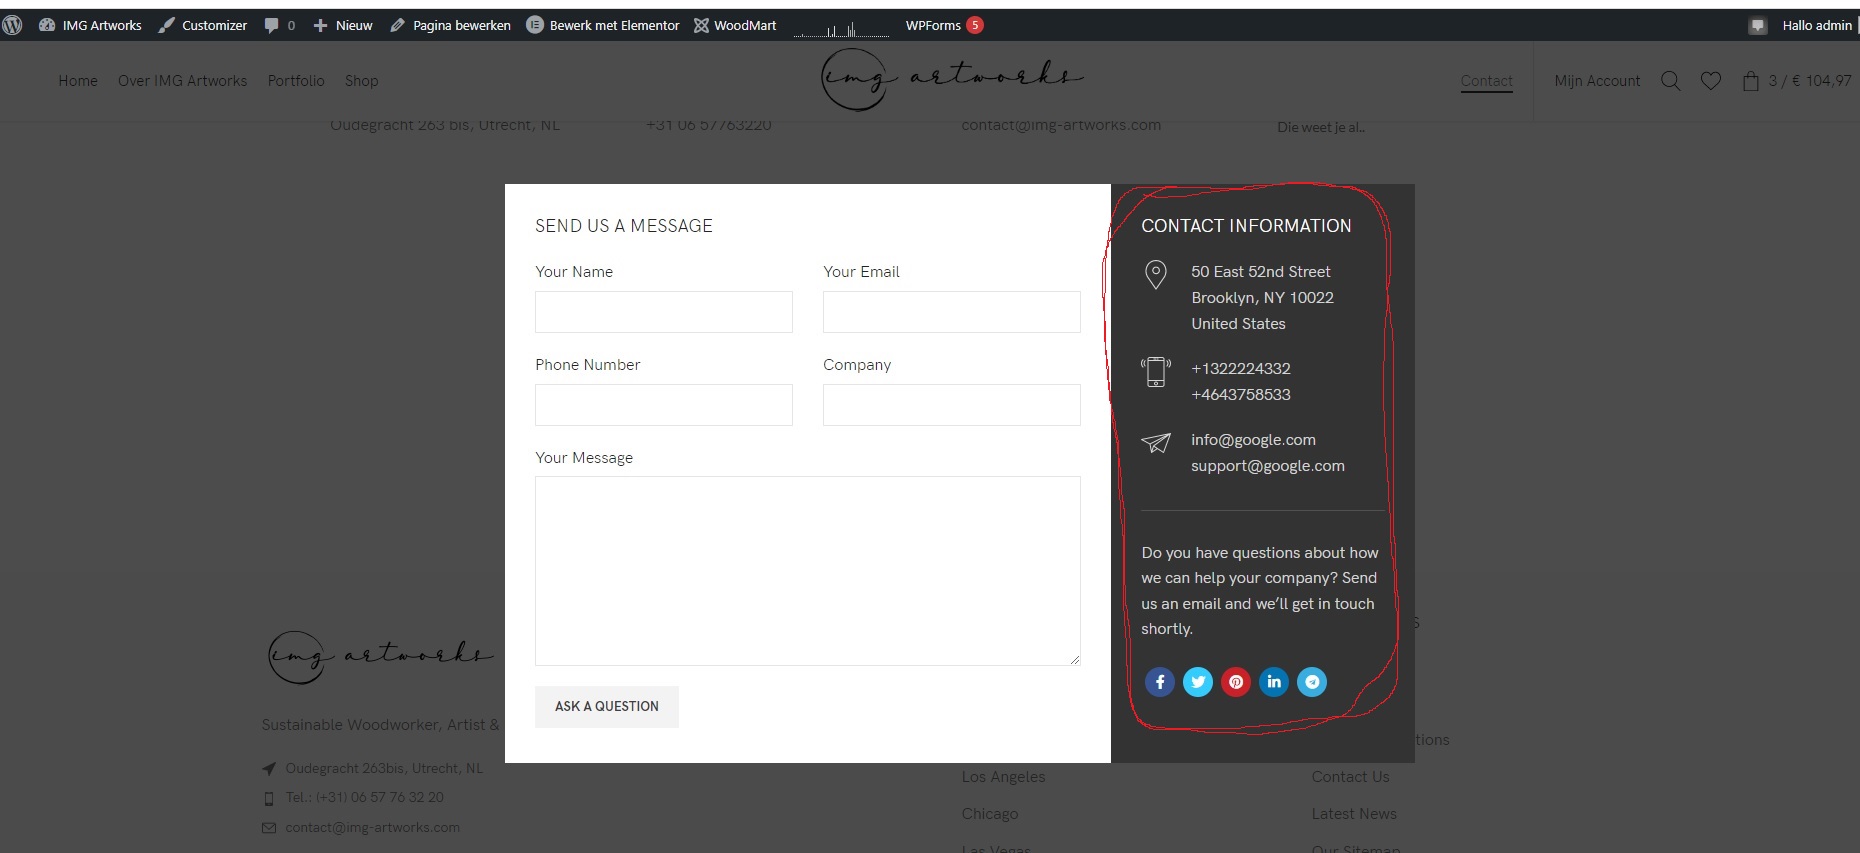Screen dimensions: 1860x853
Task: Open the WordPress logo menu
Action: point(12,25)
